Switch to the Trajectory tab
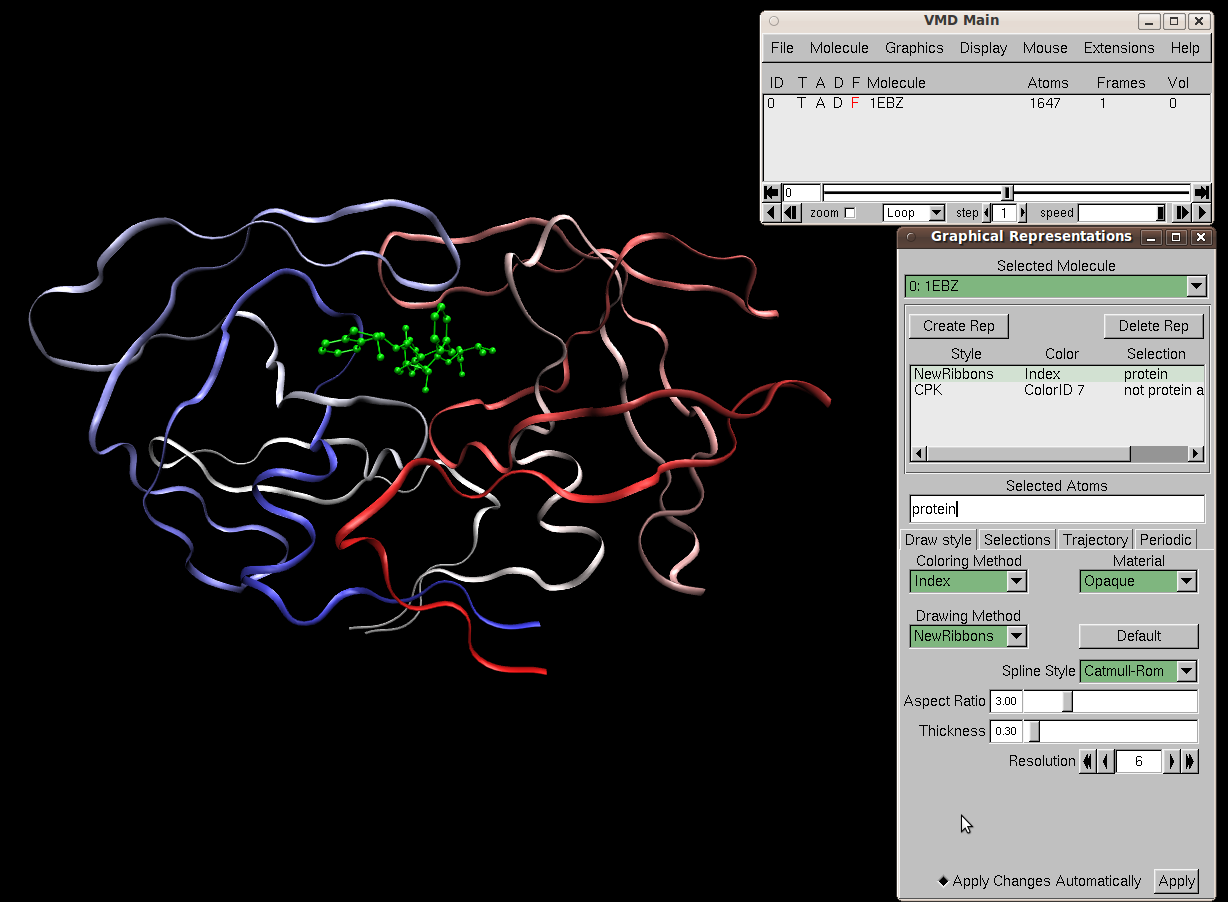This screenshot has width=1228, height=902. [x=1095, y=539]
